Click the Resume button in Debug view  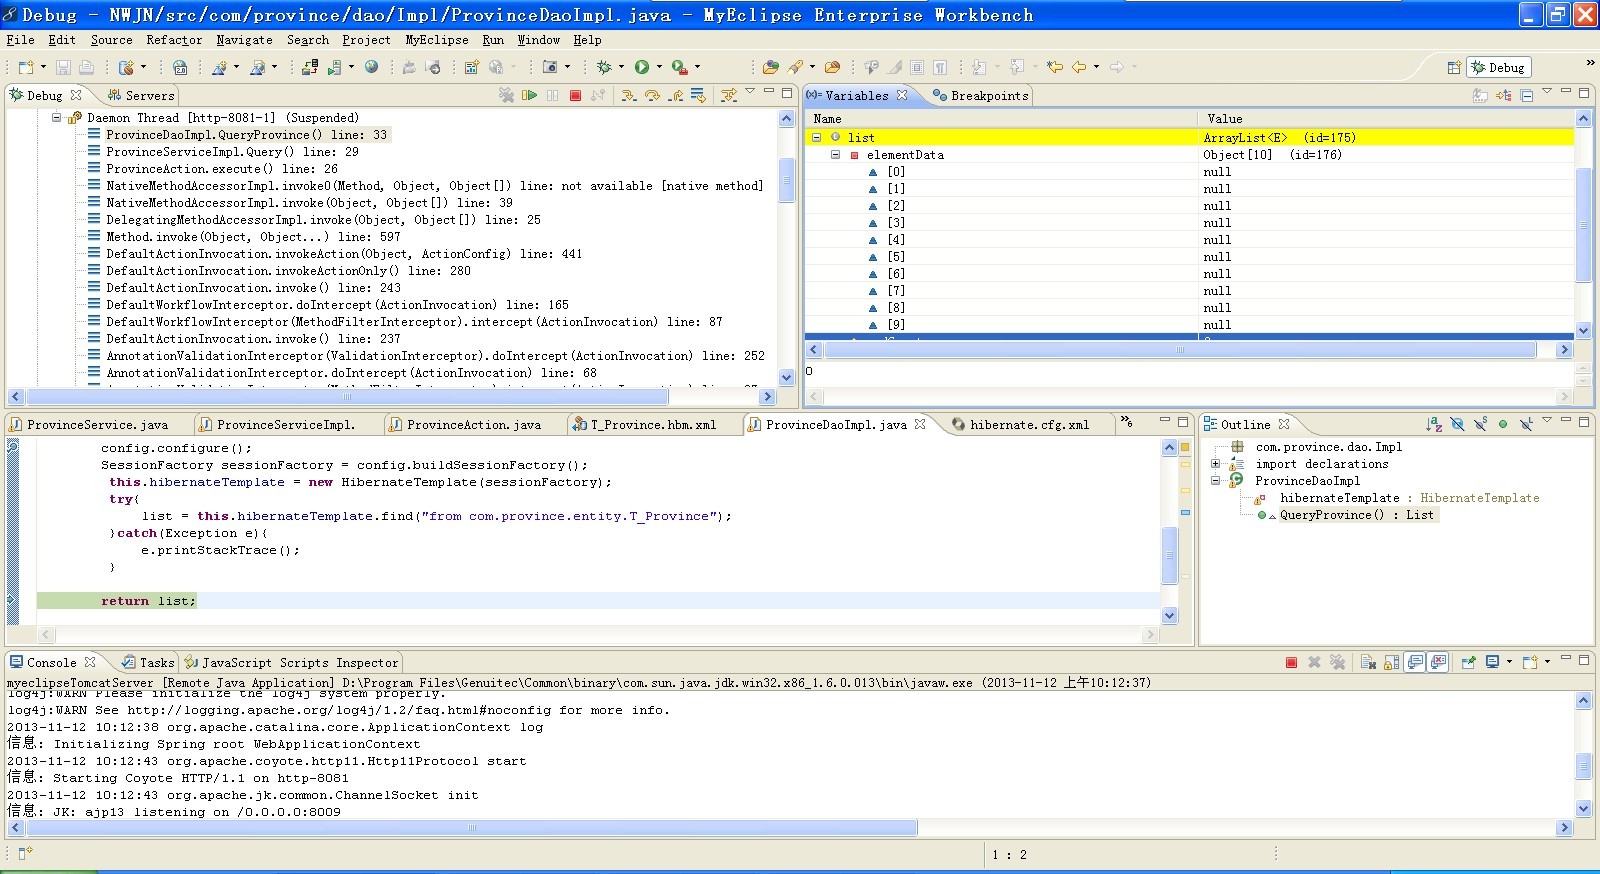(x=529, y=95)
